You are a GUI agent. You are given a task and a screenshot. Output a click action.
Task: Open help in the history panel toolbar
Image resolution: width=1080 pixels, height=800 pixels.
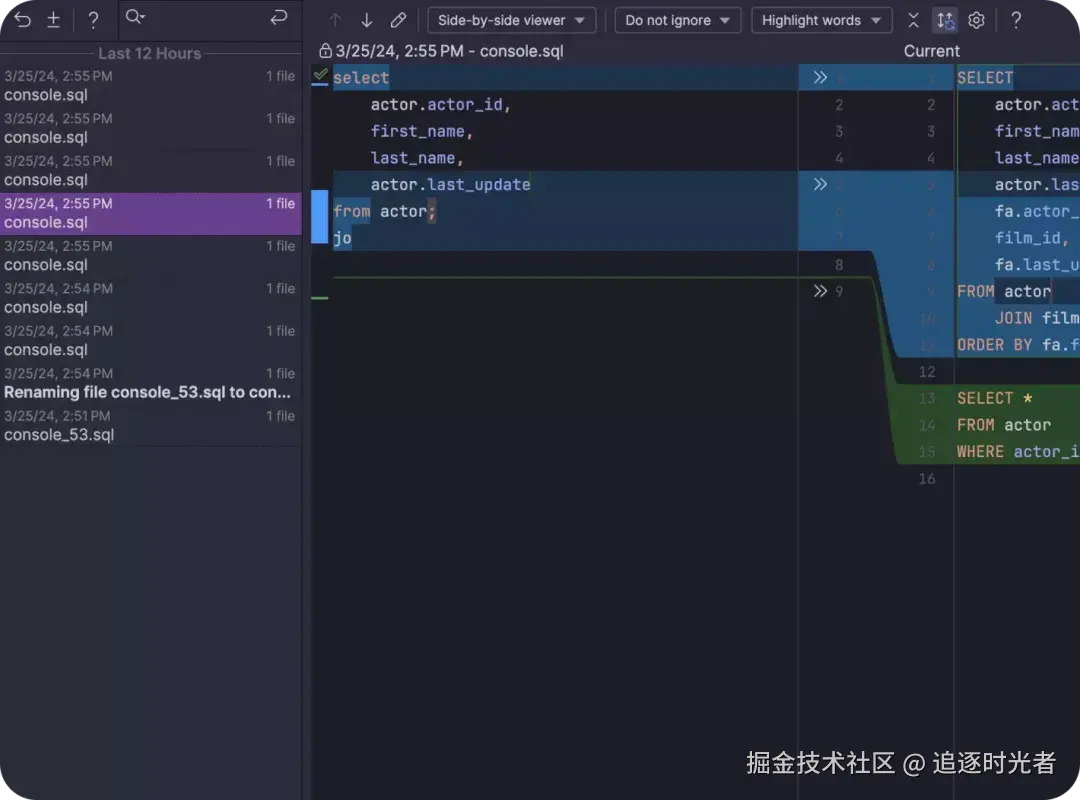tap(93, 19)
